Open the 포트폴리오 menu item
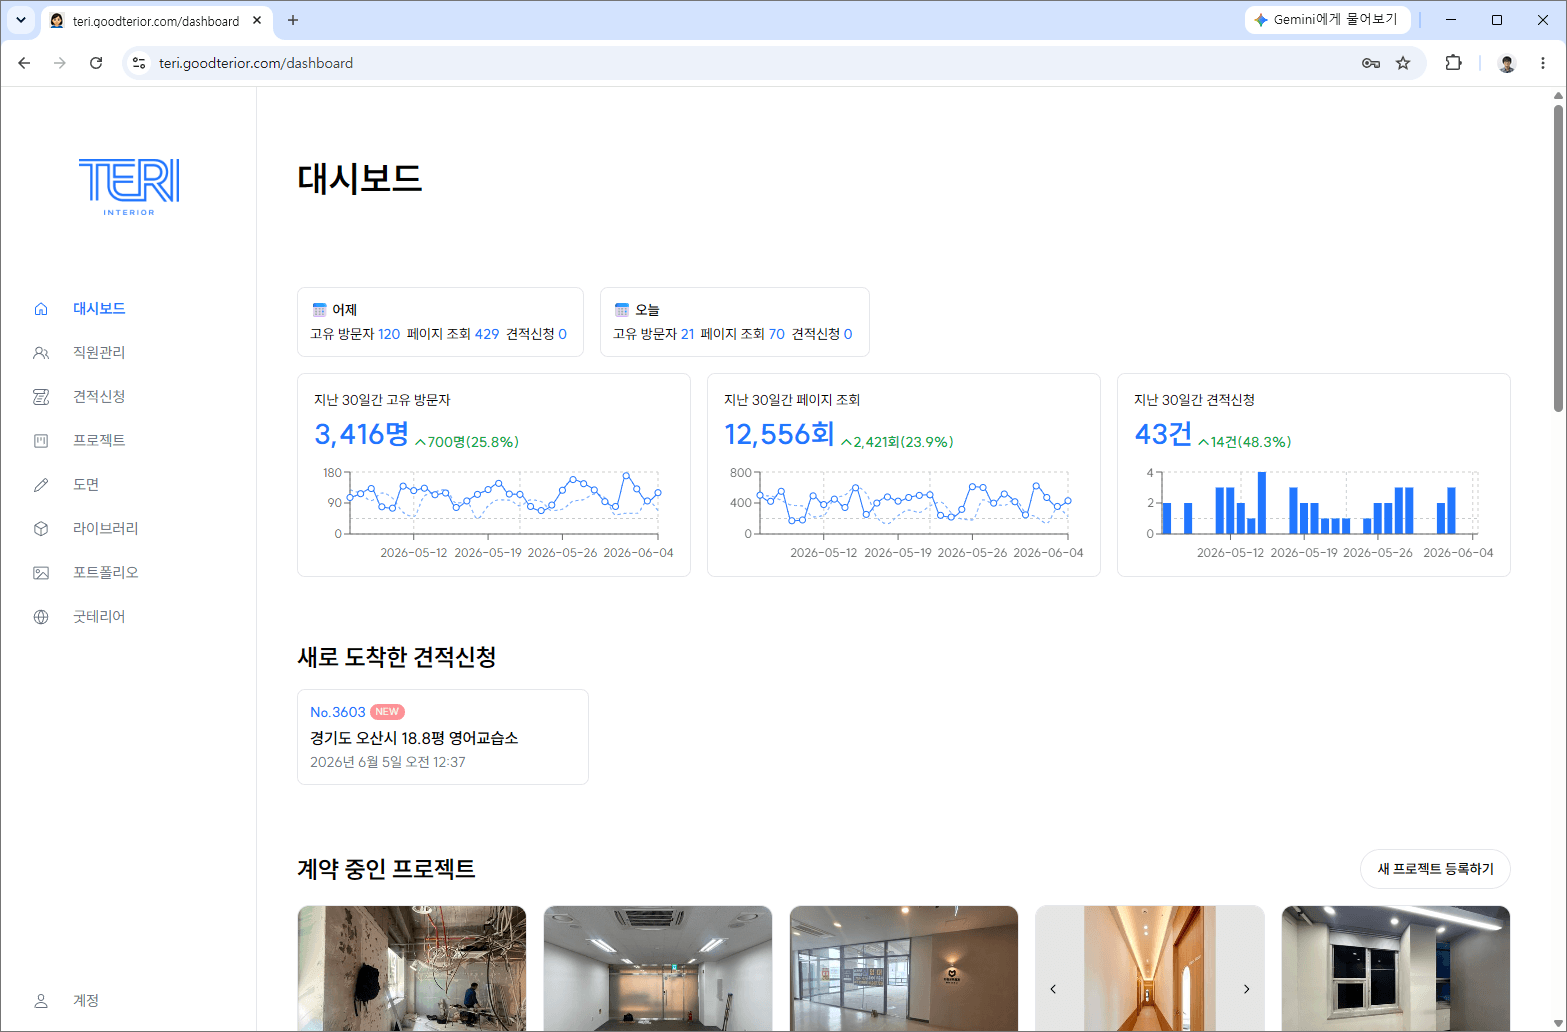Image resolution: width=1567 pixels, height=1032 pixels. (x=106, y=573)
